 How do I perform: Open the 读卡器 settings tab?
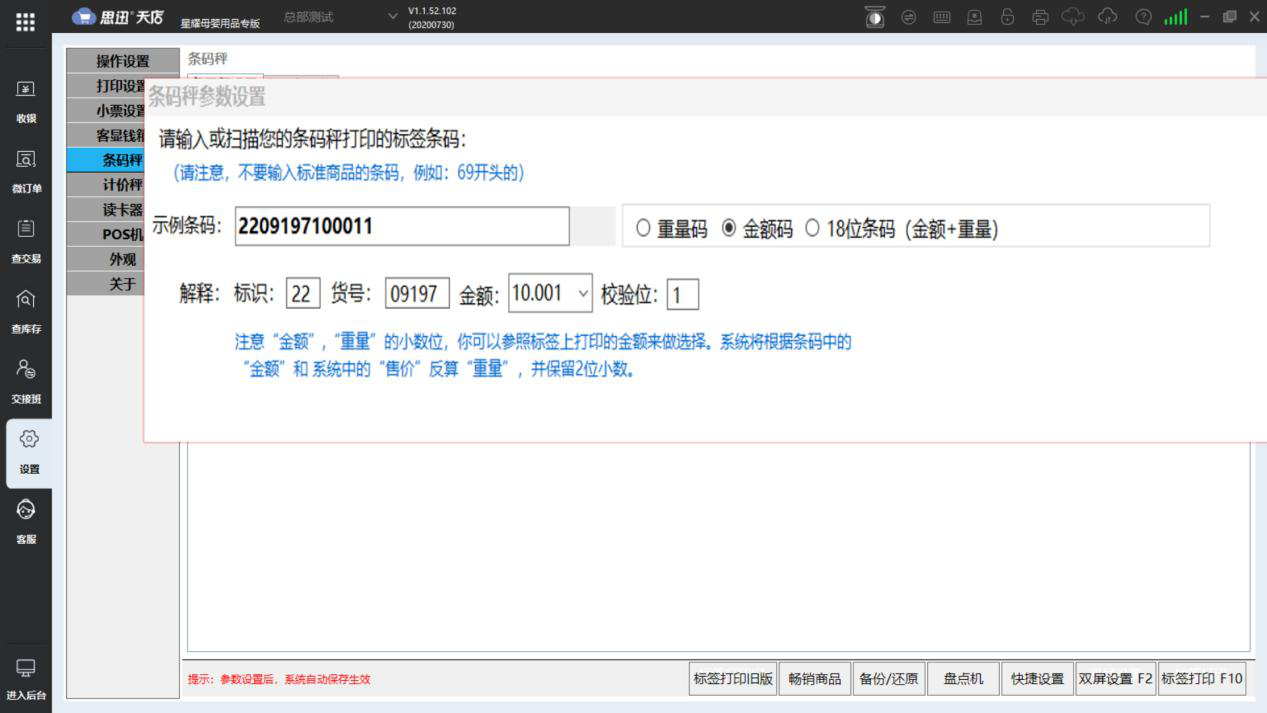pyautogui.click(x=120, y=209)
